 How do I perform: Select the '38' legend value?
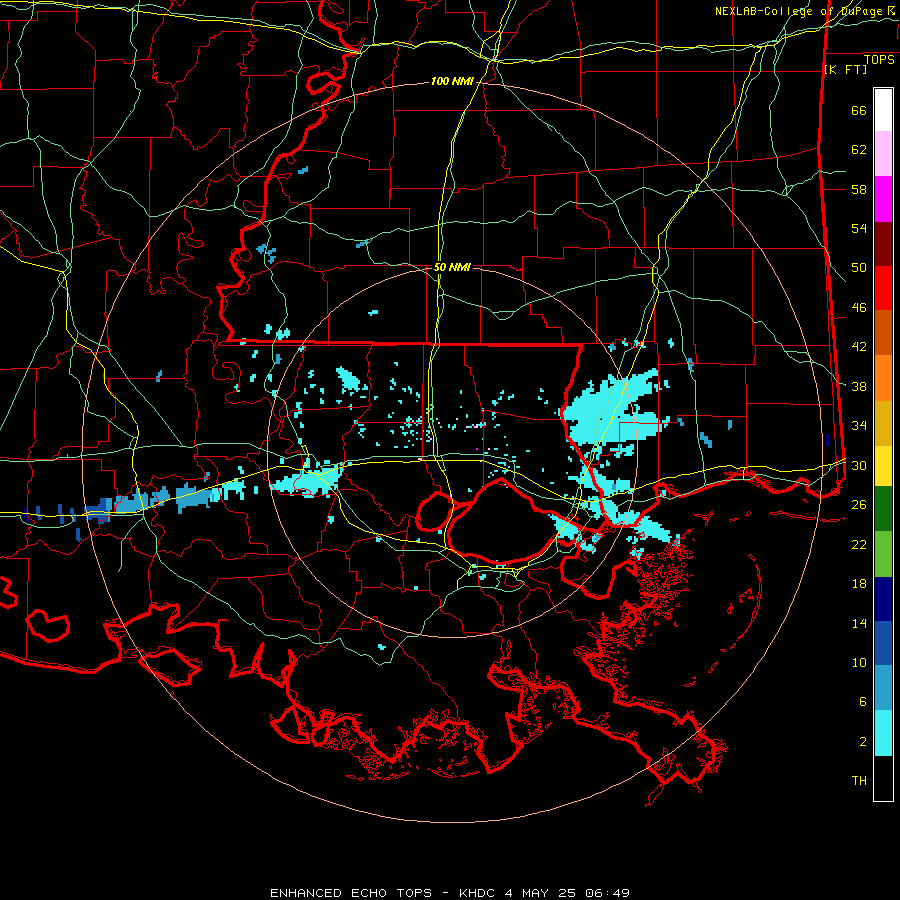pos(859,386)
